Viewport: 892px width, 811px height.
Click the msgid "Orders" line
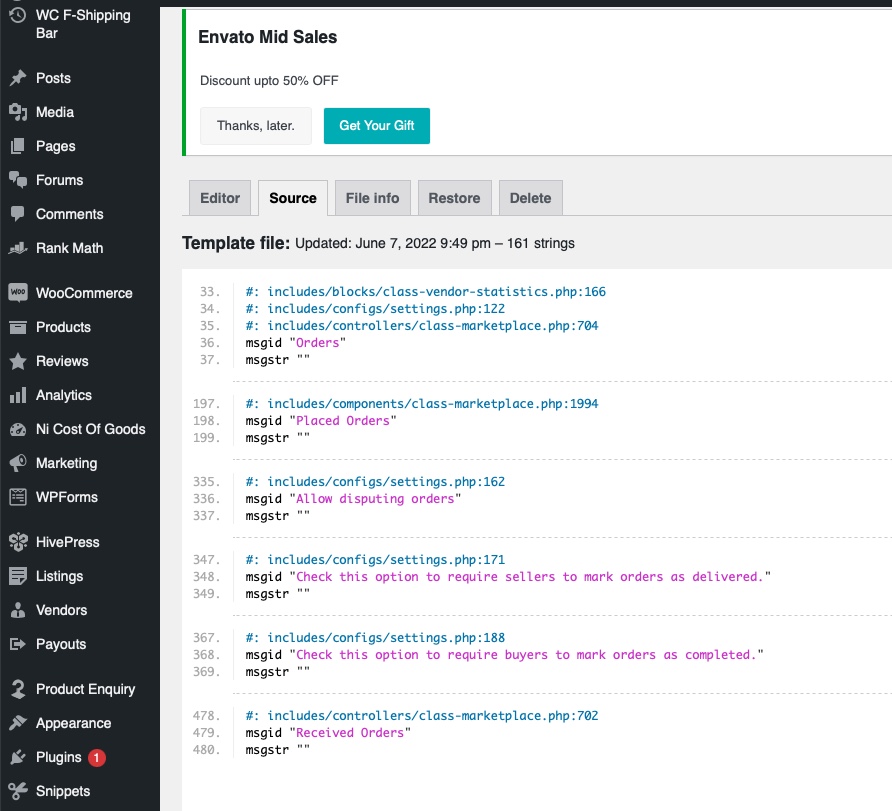tap(295, 343)
